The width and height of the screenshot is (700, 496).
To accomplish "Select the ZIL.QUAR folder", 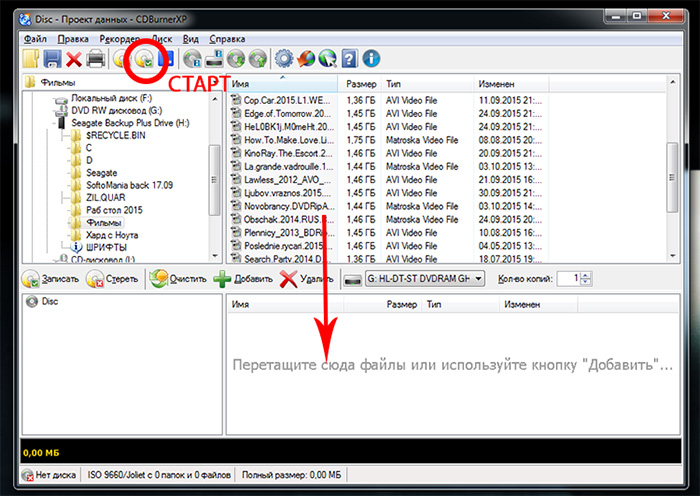I will [106, 197].
